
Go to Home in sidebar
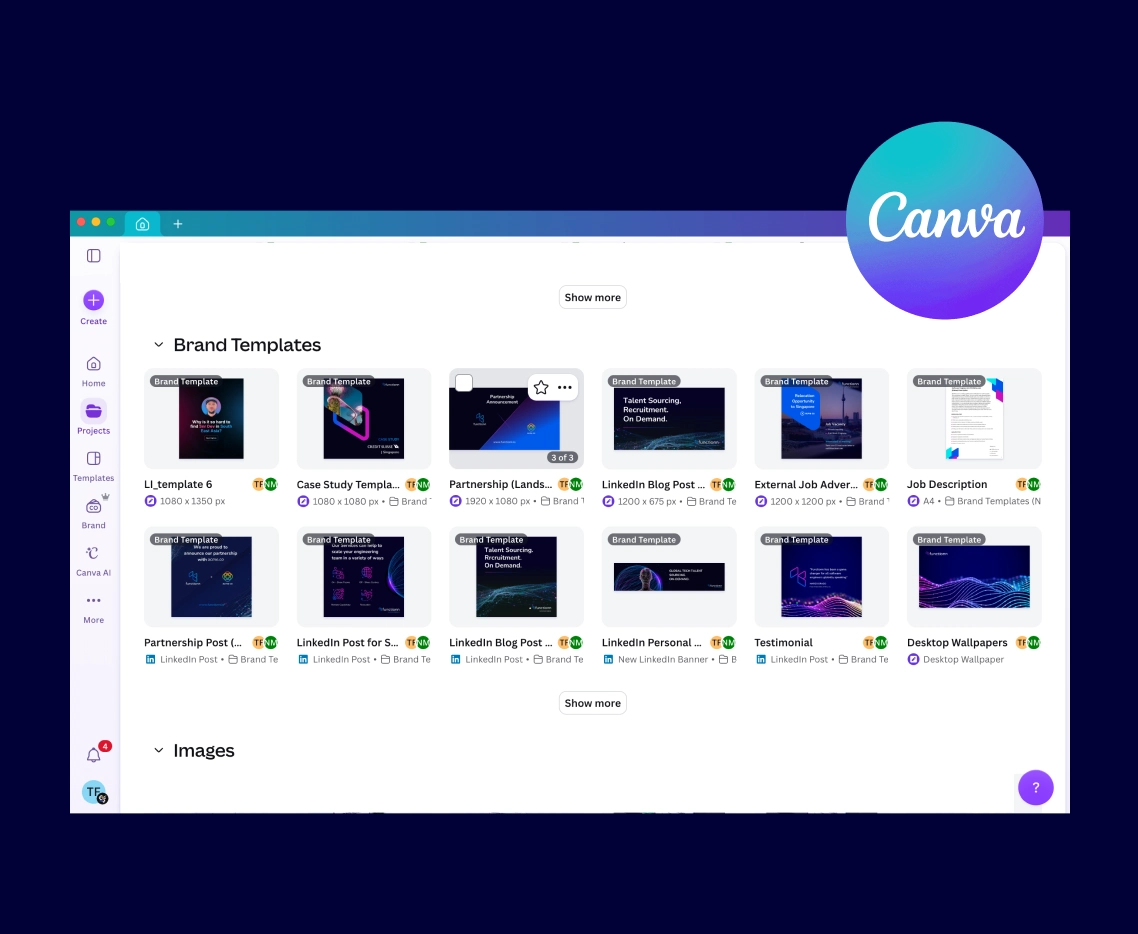tap(94, 371)
